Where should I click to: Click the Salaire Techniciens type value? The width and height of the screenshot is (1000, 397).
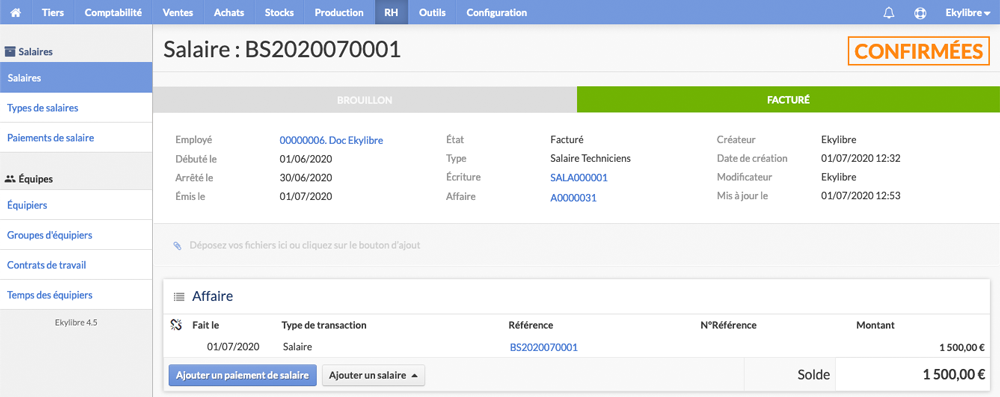pyautogui.click(x=590, y=159)
